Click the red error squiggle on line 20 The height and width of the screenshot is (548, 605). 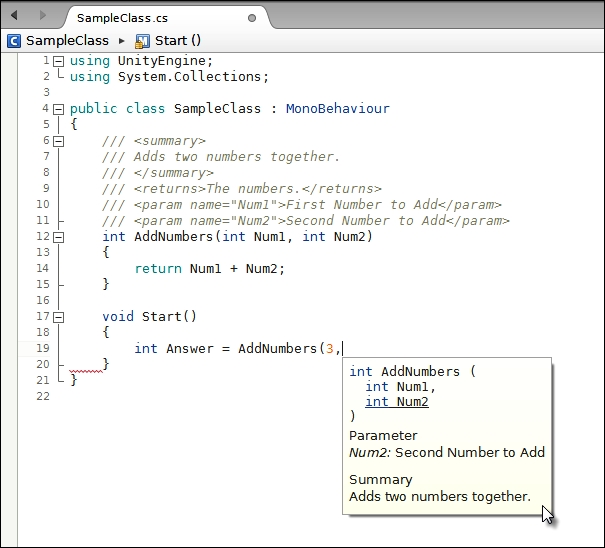tap(83, 369)
